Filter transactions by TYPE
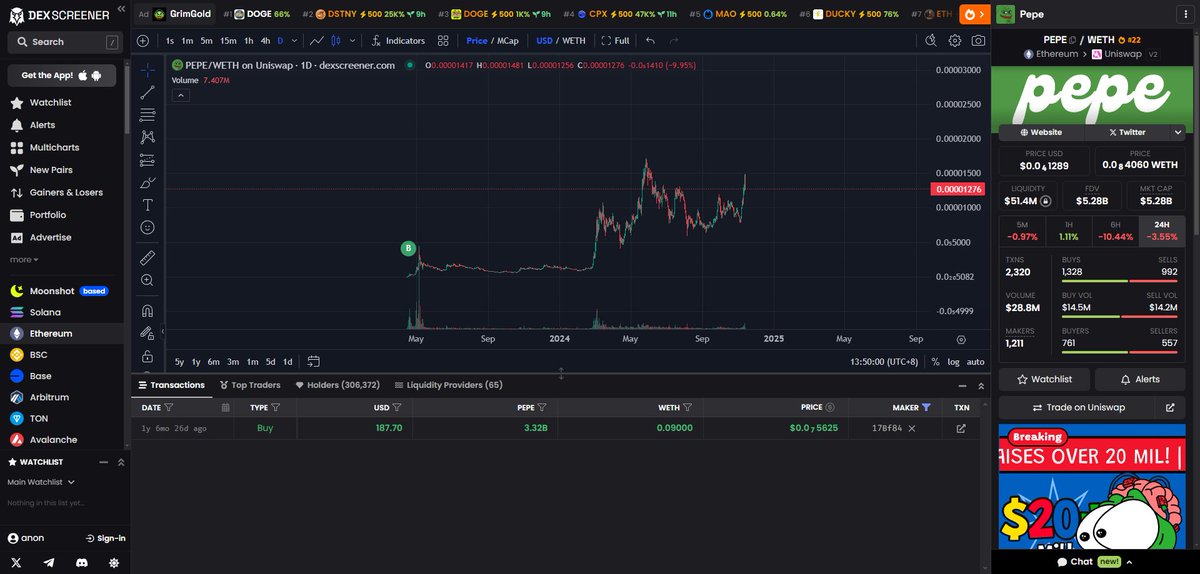 tap(275, 408)
